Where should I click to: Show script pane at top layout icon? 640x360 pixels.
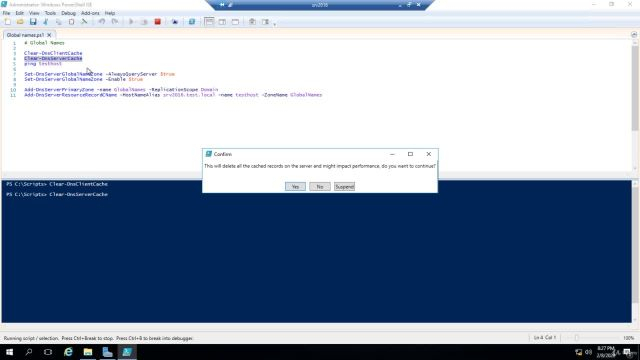209,22
